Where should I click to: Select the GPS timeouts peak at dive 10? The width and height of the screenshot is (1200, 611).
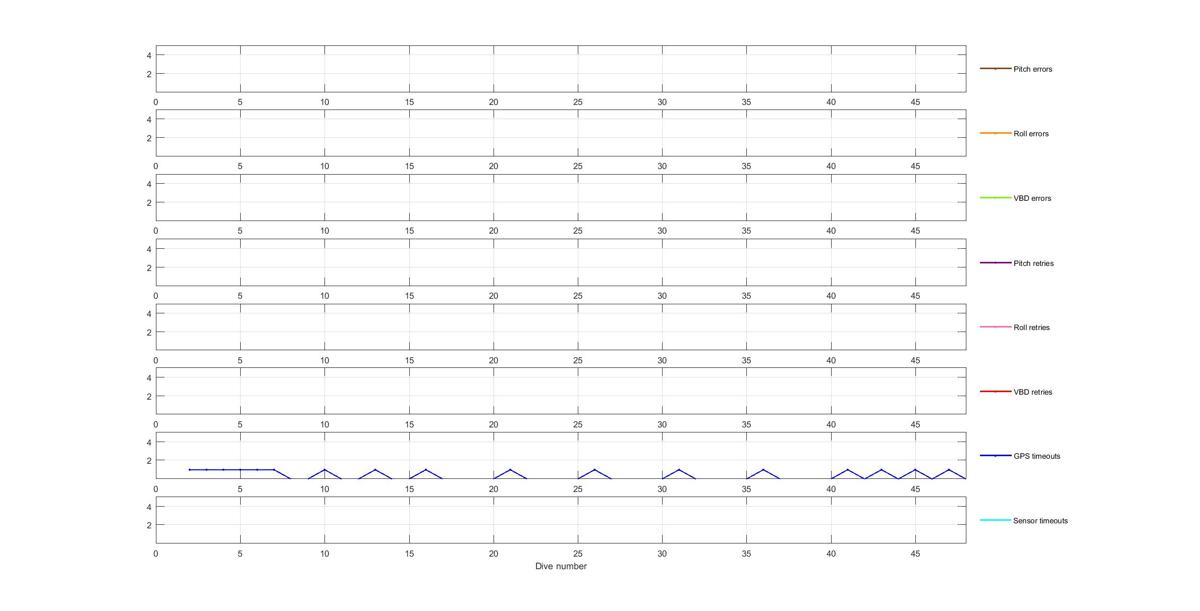324,470
